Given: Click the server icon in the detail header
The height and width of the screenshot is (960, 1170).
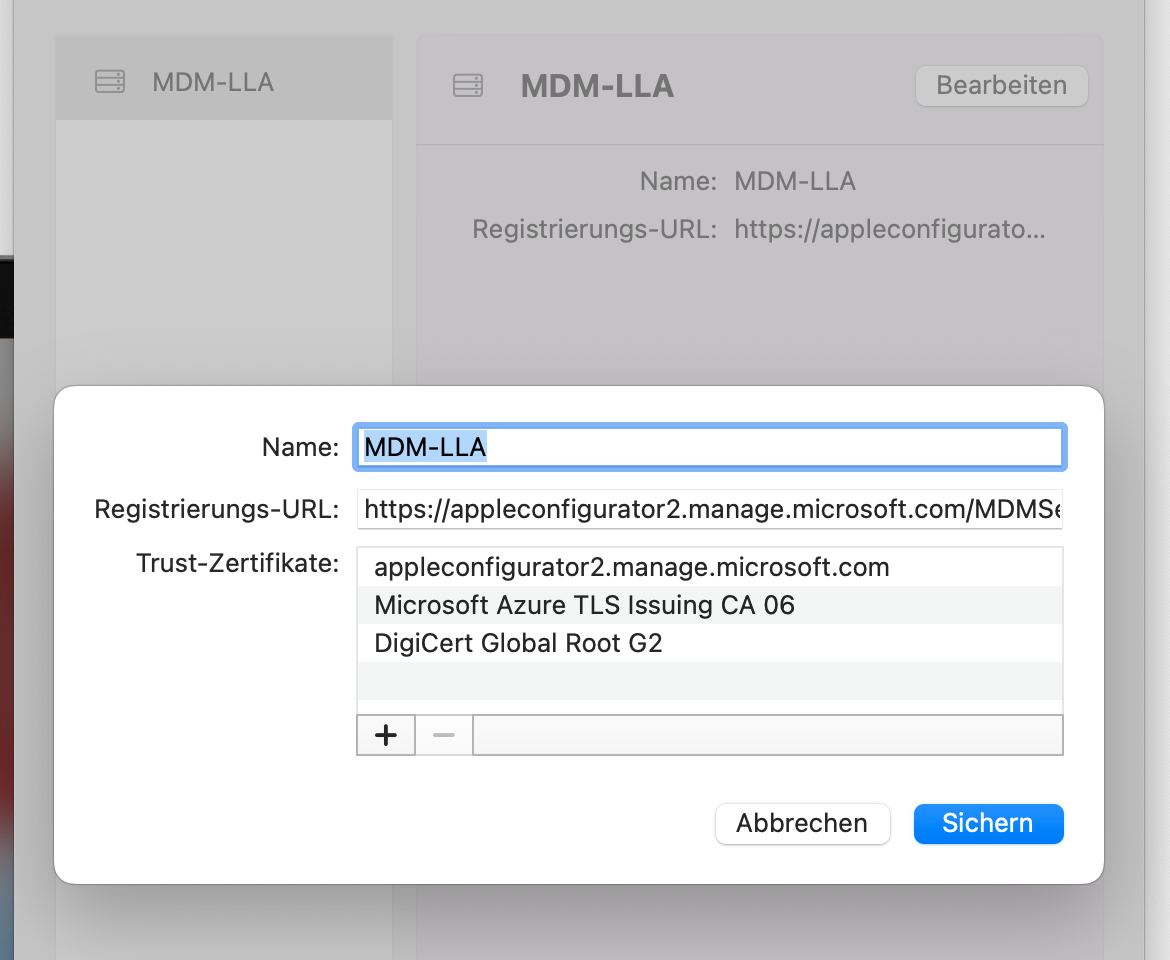Looking at the screenshot, I should pos(468,86).
